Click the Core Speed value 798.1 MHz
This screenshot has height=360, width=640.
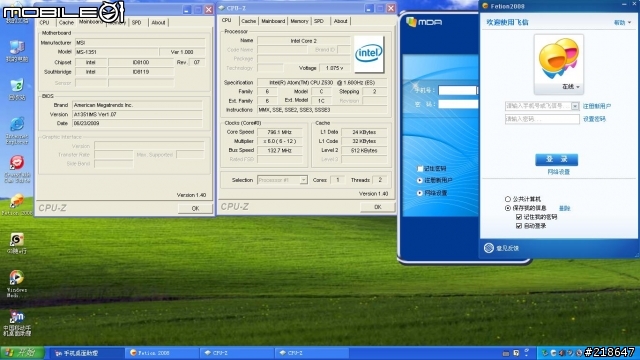tap(280, 132)
